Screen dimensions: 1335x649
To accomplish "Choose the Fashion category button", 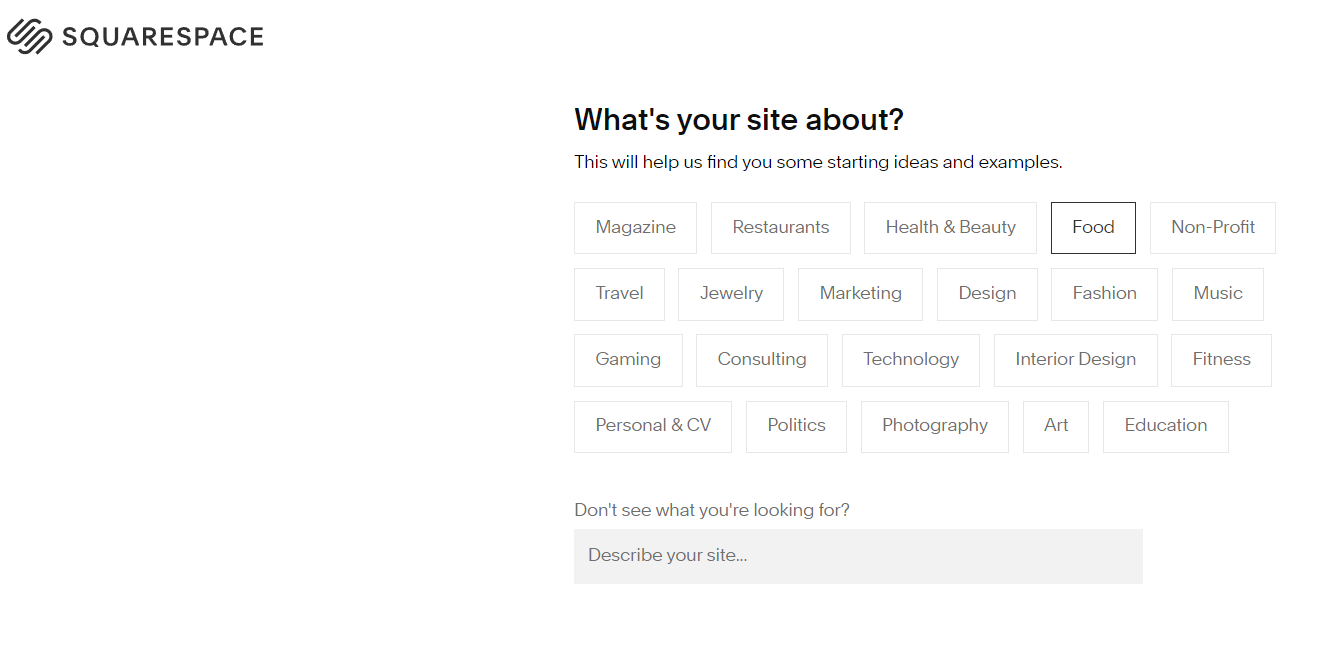I will tap(1104, 294).
